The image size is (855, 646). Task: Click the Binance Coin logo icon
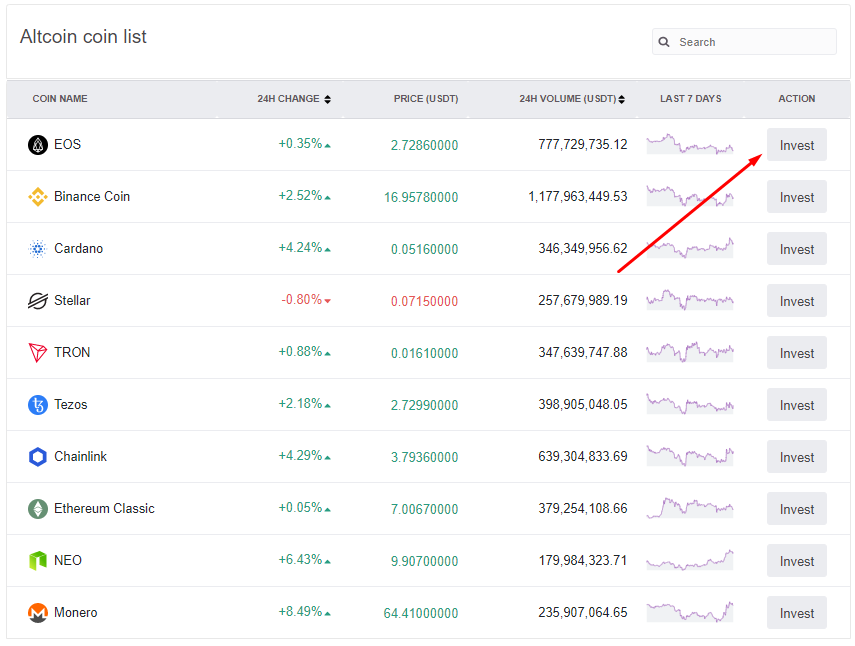click(38, 197)
